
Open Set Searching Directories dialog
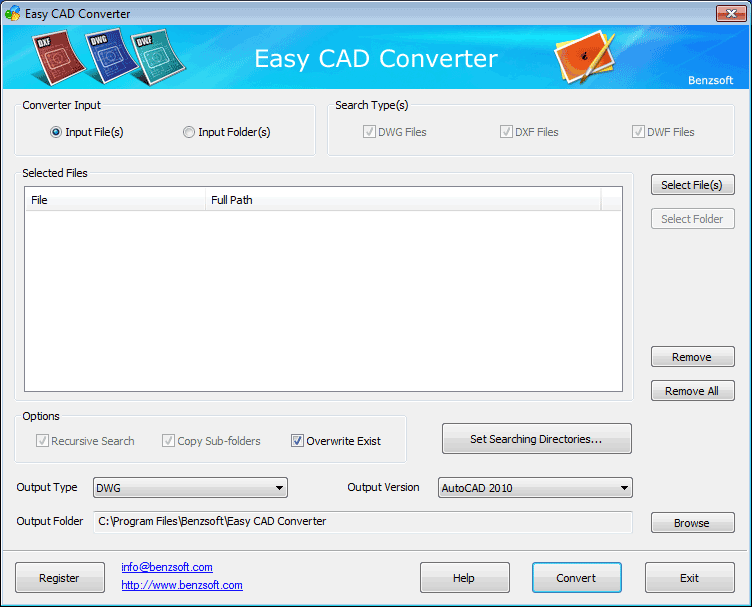pos(536,439)
